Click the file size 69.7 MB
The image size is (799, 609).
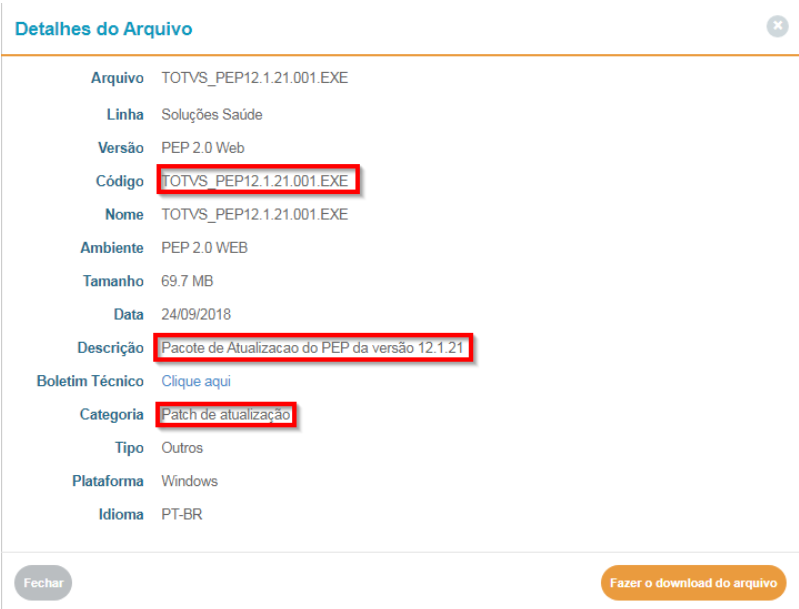(x=187, y=281)
